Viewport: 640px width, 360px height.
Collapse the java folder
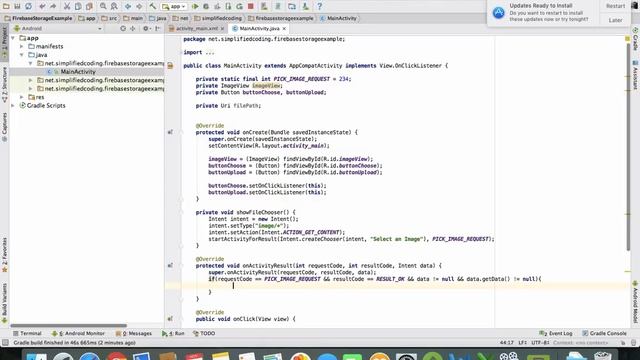pos(22,55)
